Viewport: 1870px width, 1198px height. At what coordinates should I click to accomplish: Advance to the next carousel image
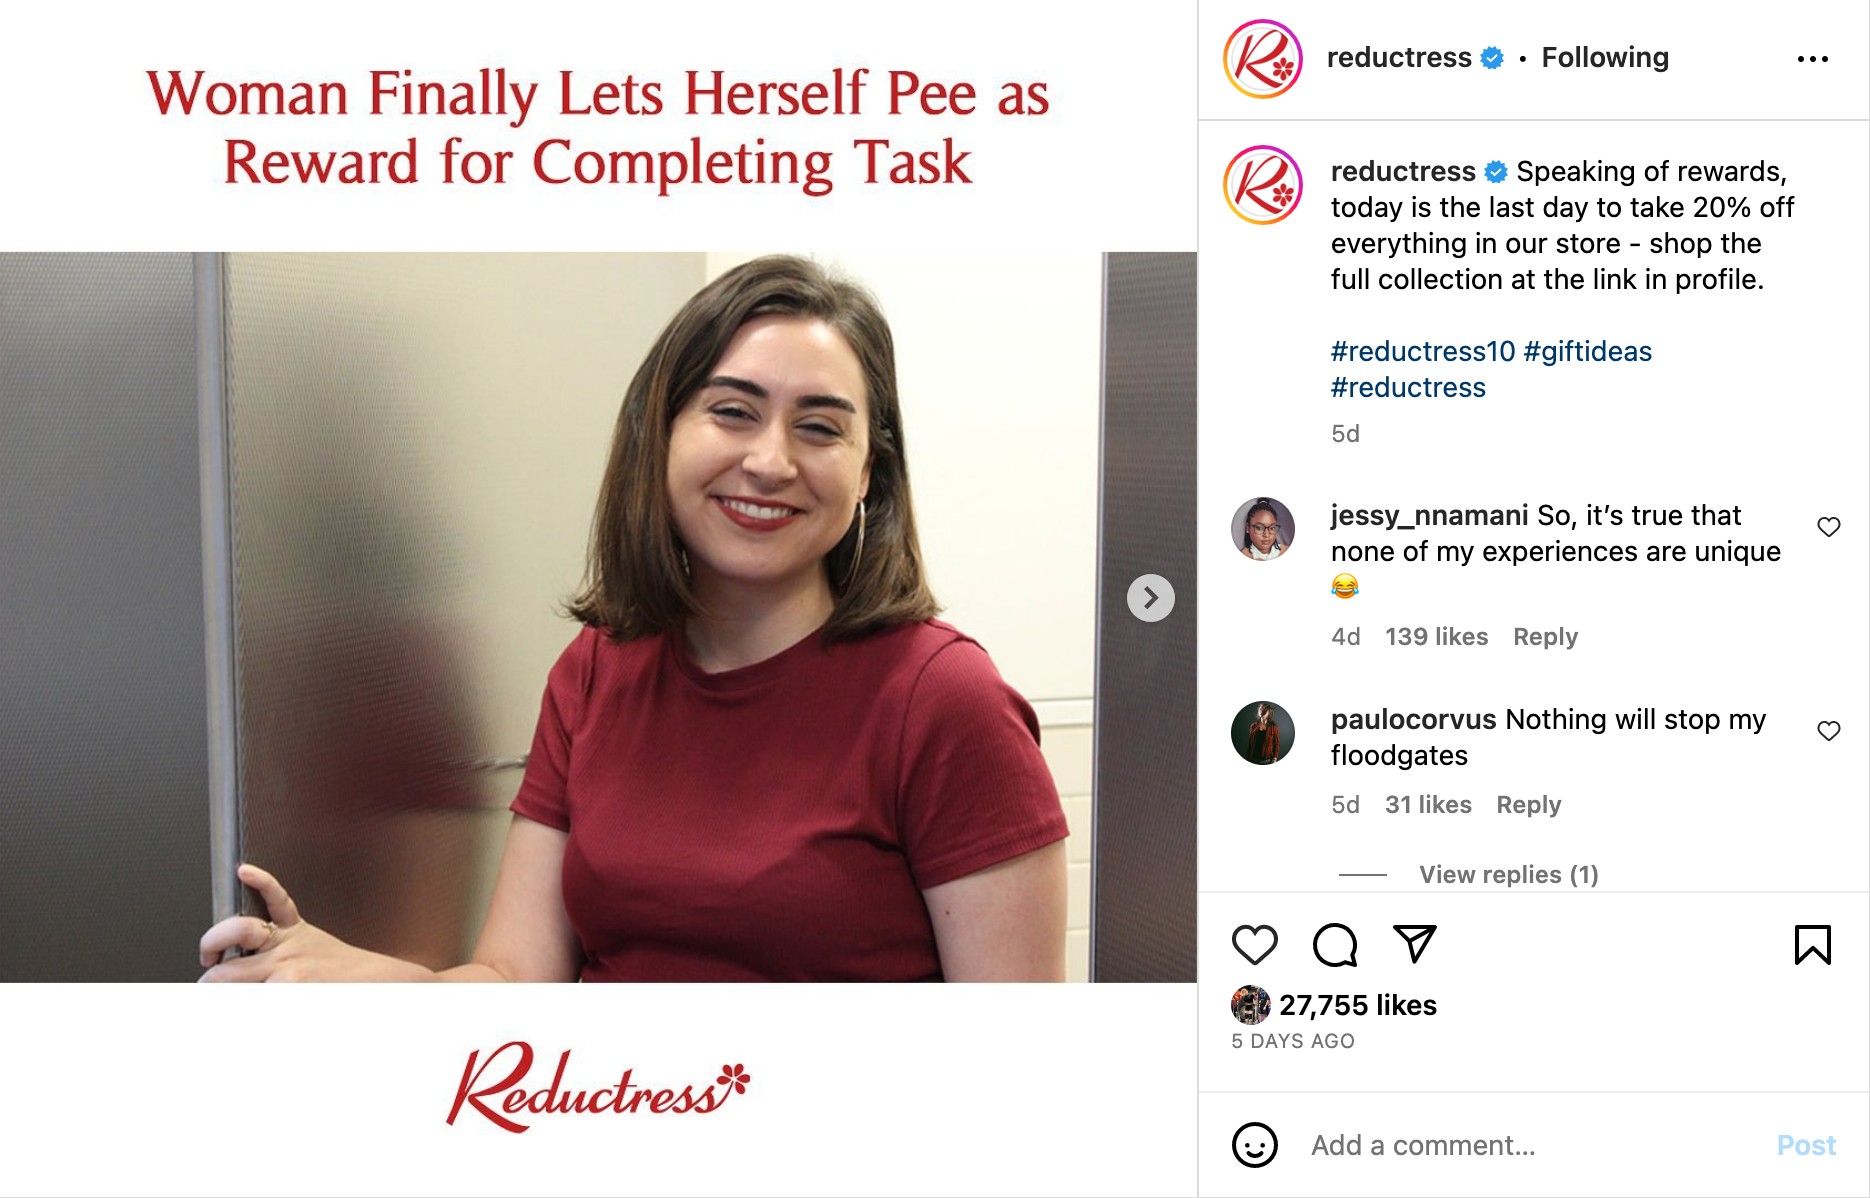pos(1150,598)
